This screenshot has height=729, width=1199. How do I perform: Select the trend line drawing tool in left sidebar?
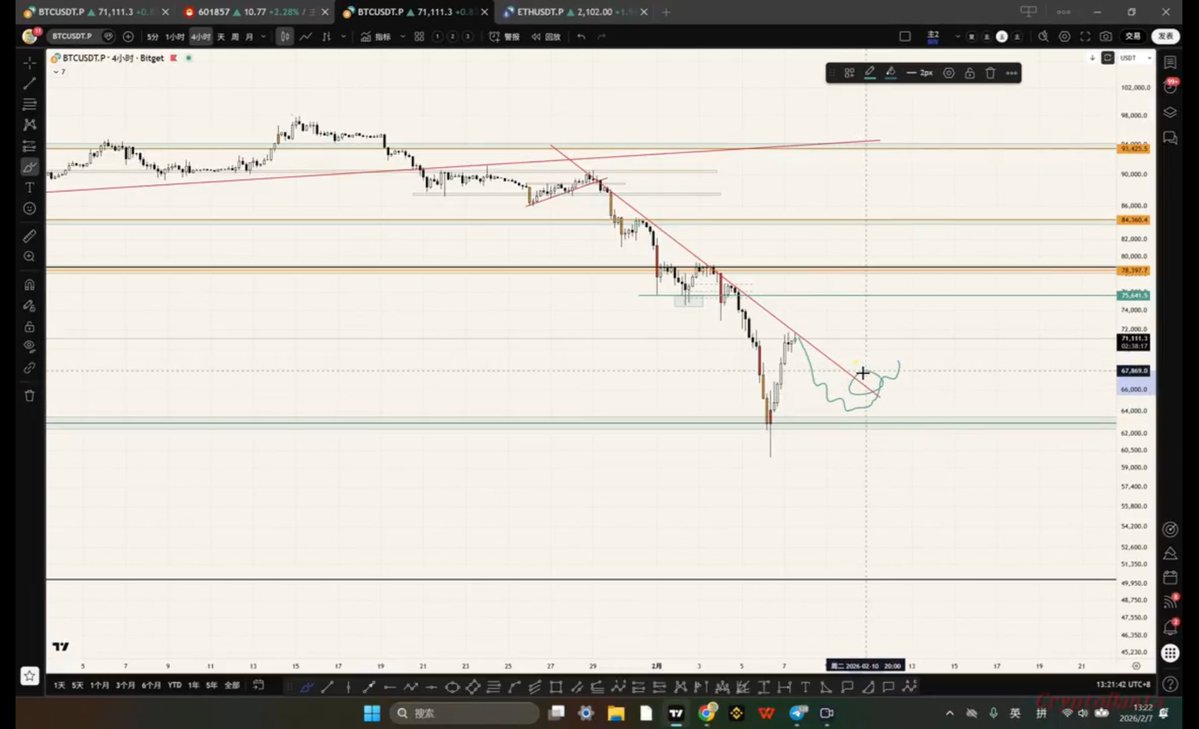pyautogui.click(x=30, y=83)
